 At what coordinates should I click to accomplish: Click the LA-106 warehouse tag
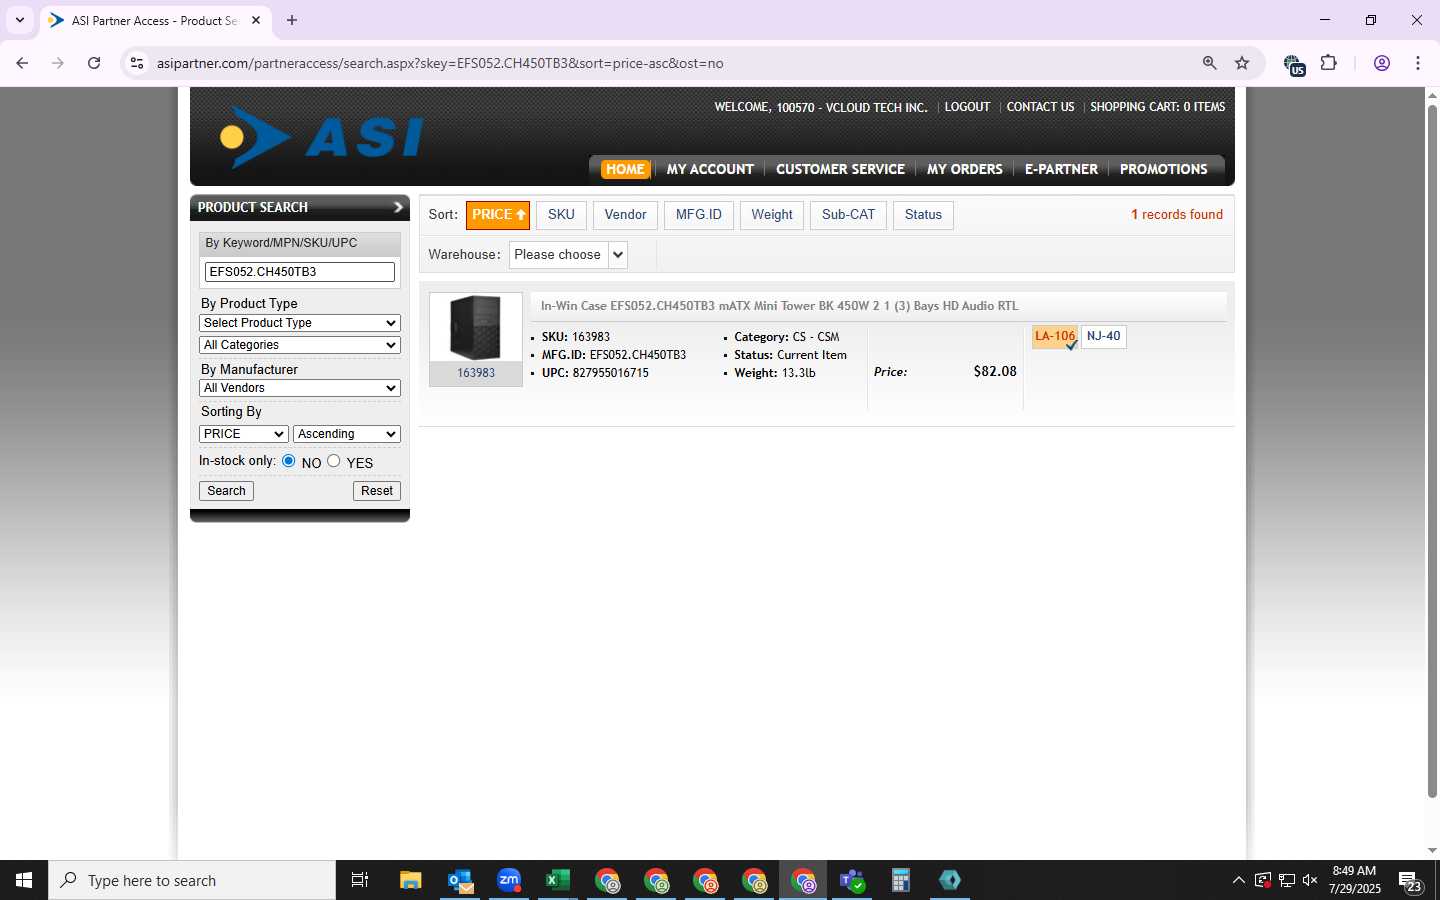[x=1055, y=337]
